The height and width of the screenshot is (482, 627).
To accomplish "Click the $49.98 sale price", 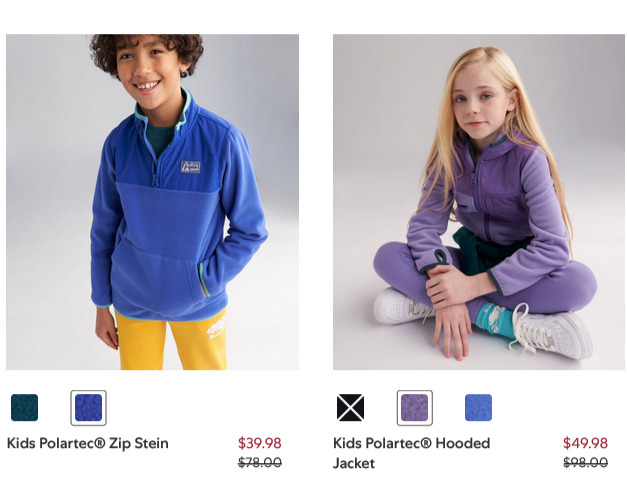I will pyautogui.click(x=585, y=443).
